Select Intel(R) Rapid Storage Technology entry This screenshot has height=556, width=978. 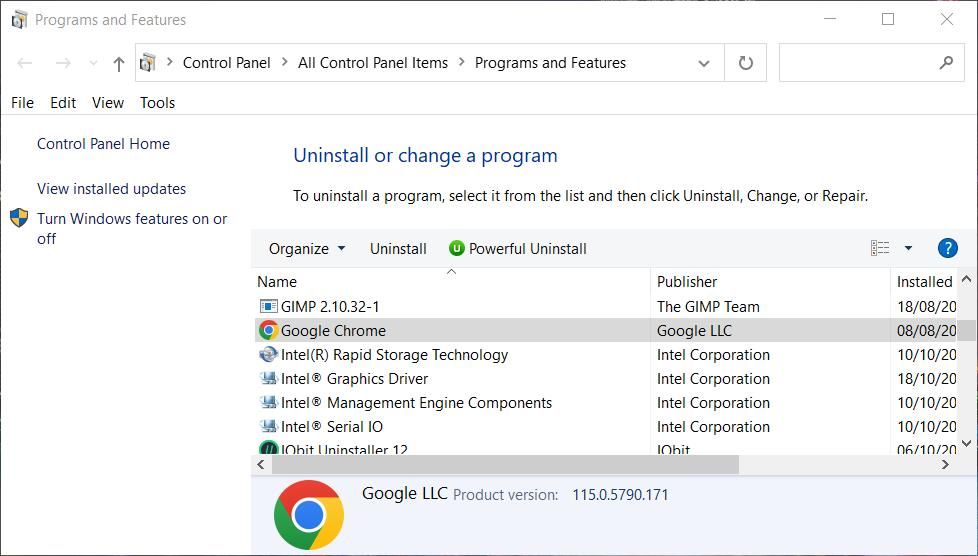[394, 355]
